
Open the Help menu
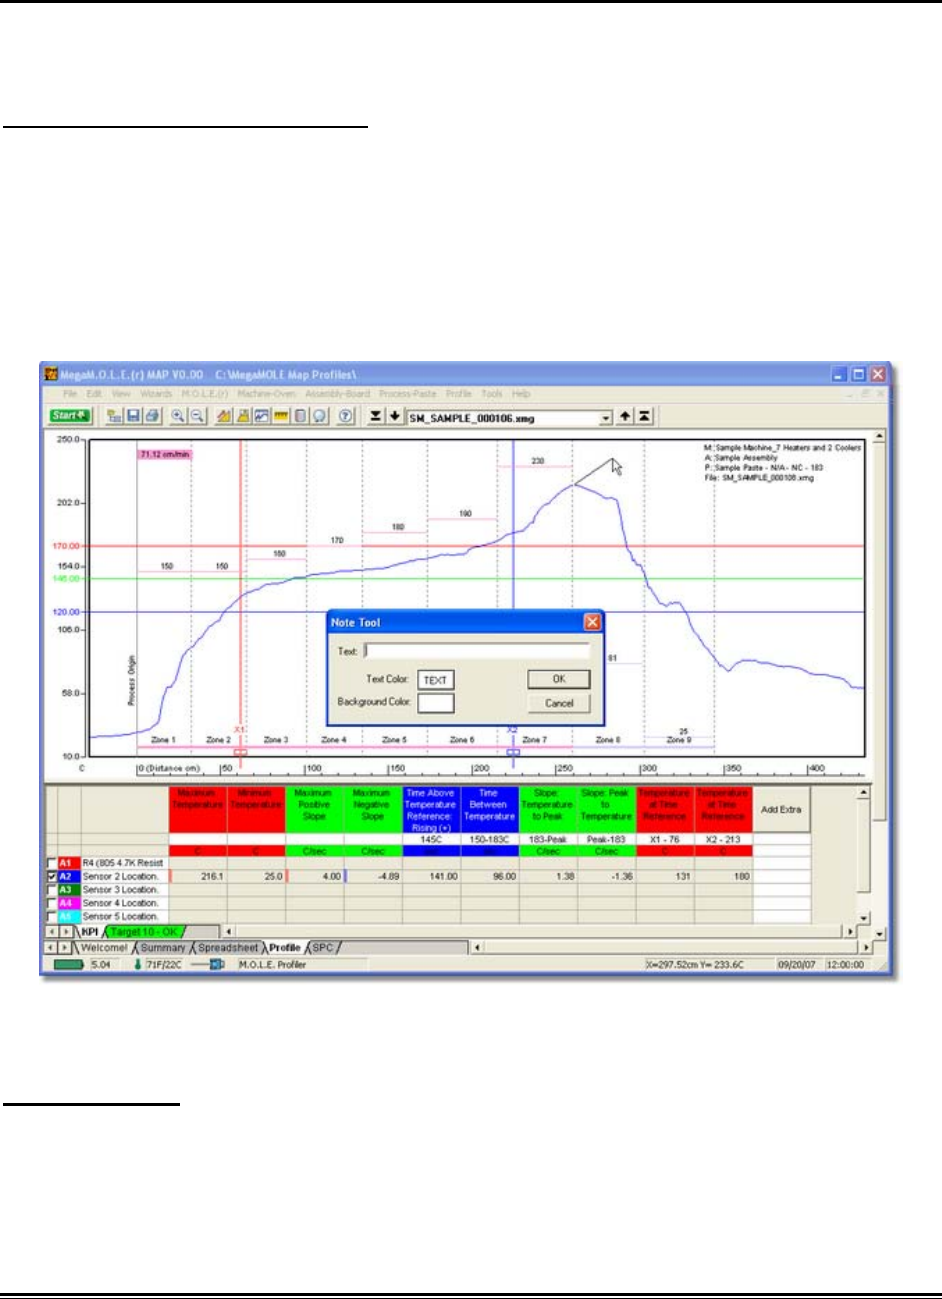click(x=521, y=393)
